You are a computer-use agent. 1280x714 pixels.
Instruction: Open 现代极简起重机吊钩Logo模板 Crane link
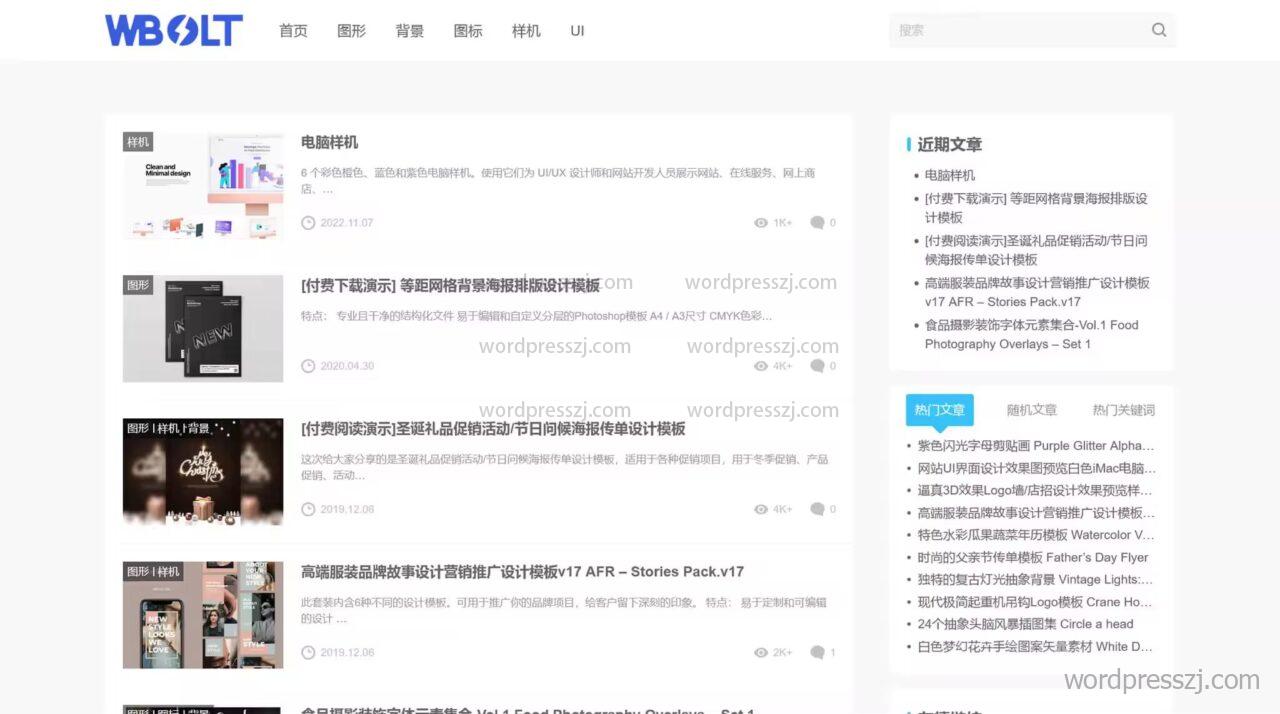click(1036, 602)
